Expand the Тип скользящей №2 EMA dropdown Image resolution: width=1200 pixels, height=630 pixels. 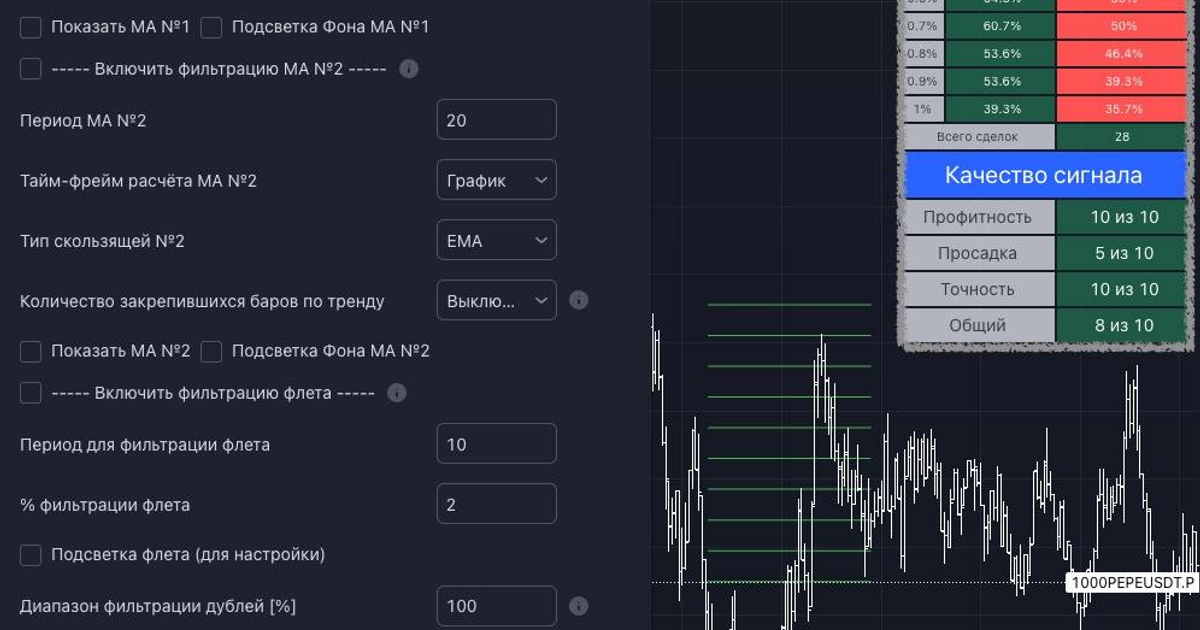click(497, 240)
